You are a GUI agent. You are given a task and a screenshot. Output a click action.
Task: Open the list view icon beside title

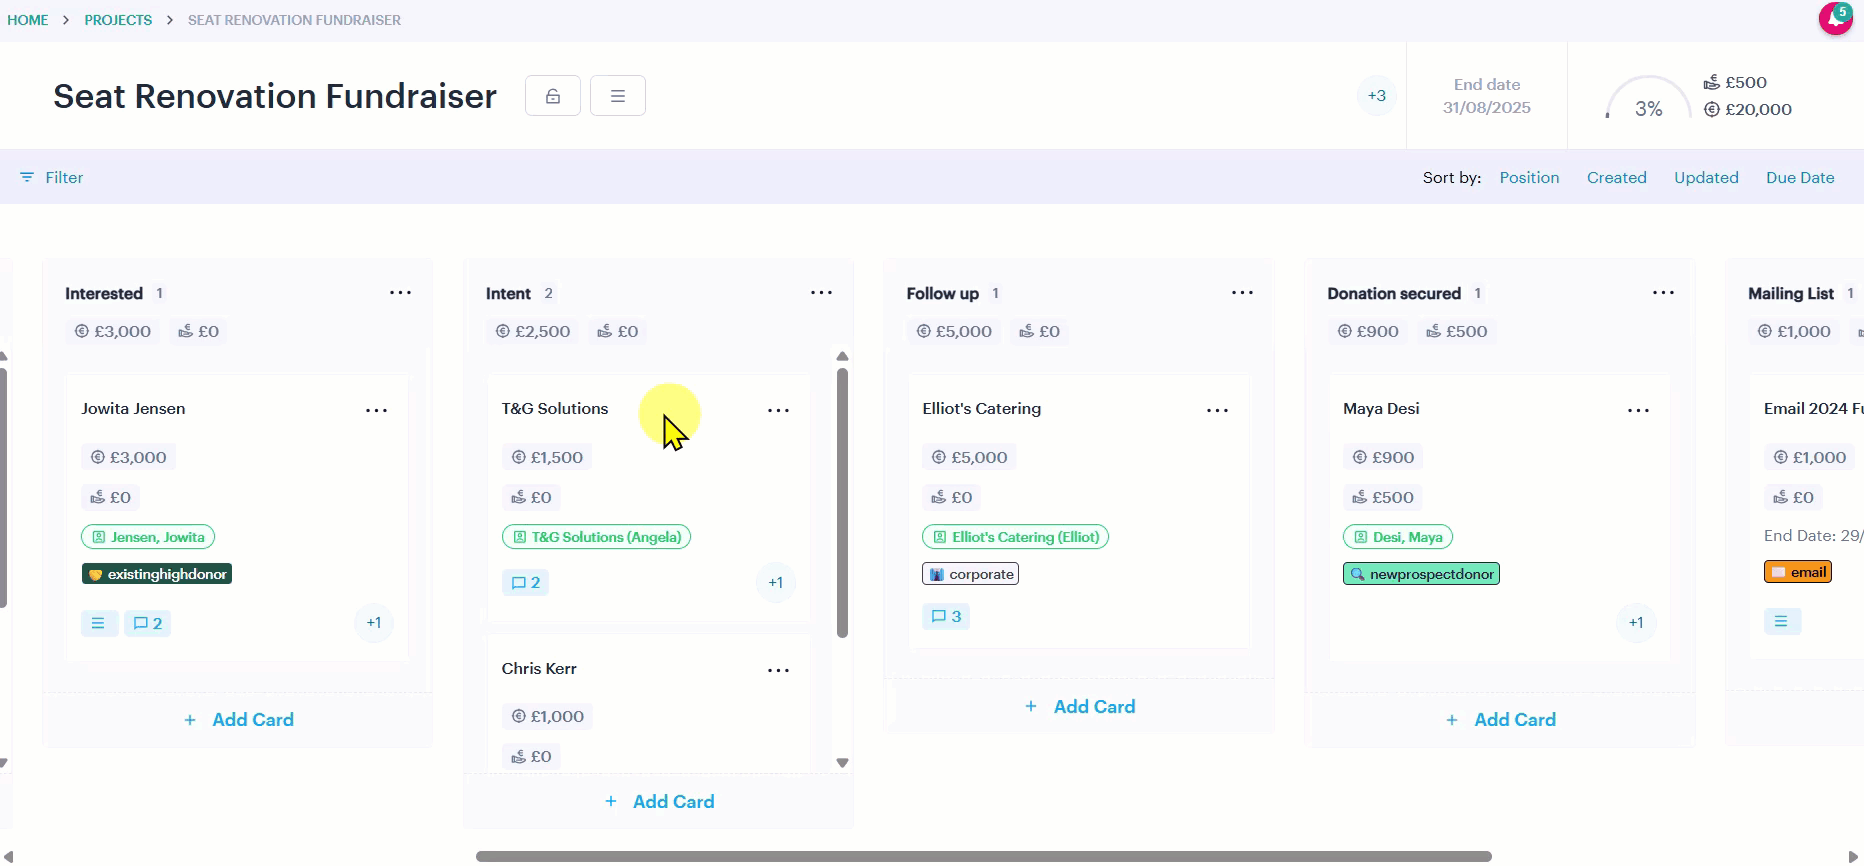(618, 96)
